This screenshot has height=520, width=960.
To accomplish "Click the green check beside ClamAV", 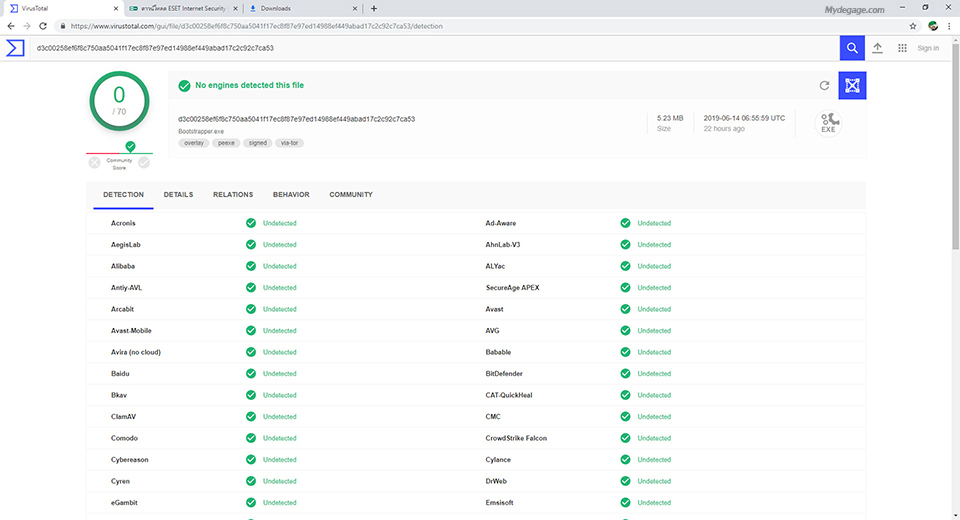I will click(x=251, y=416).
